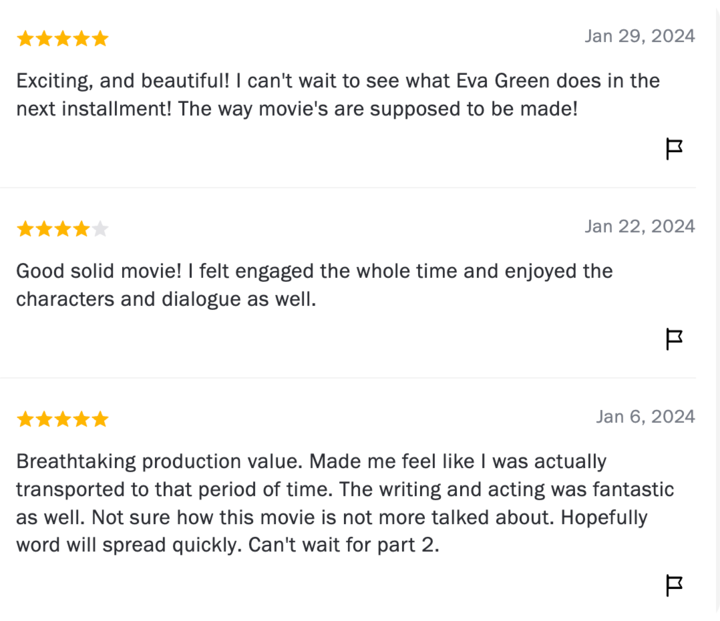
Task: Click the fourth gold star of Jan 22 review
Action: point(81,228)
